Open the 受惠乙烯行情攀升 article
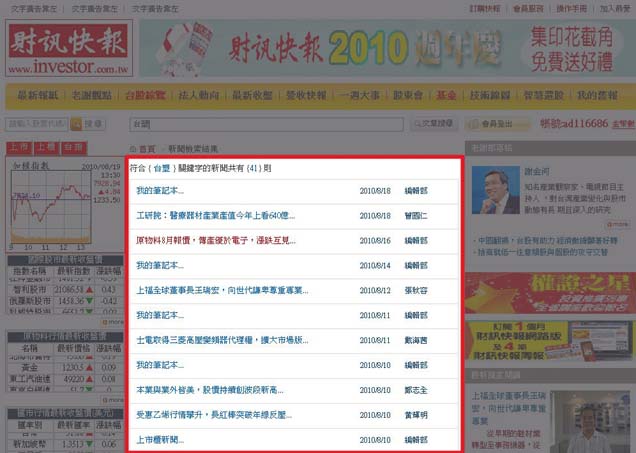636x453 pixels. (214, 415)
